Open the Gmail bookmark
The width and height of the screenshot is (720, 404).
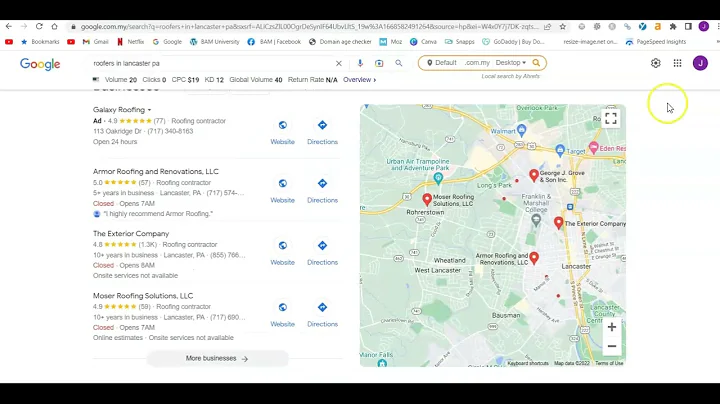(x=96, y=42)
